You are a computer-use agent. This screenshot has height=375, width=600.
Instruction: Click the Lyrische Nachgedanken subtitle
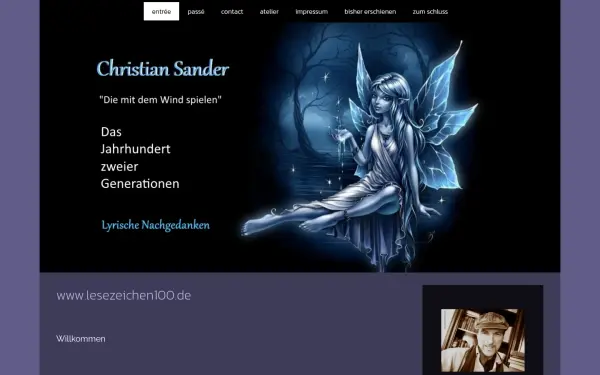click(x=155, y=225)
